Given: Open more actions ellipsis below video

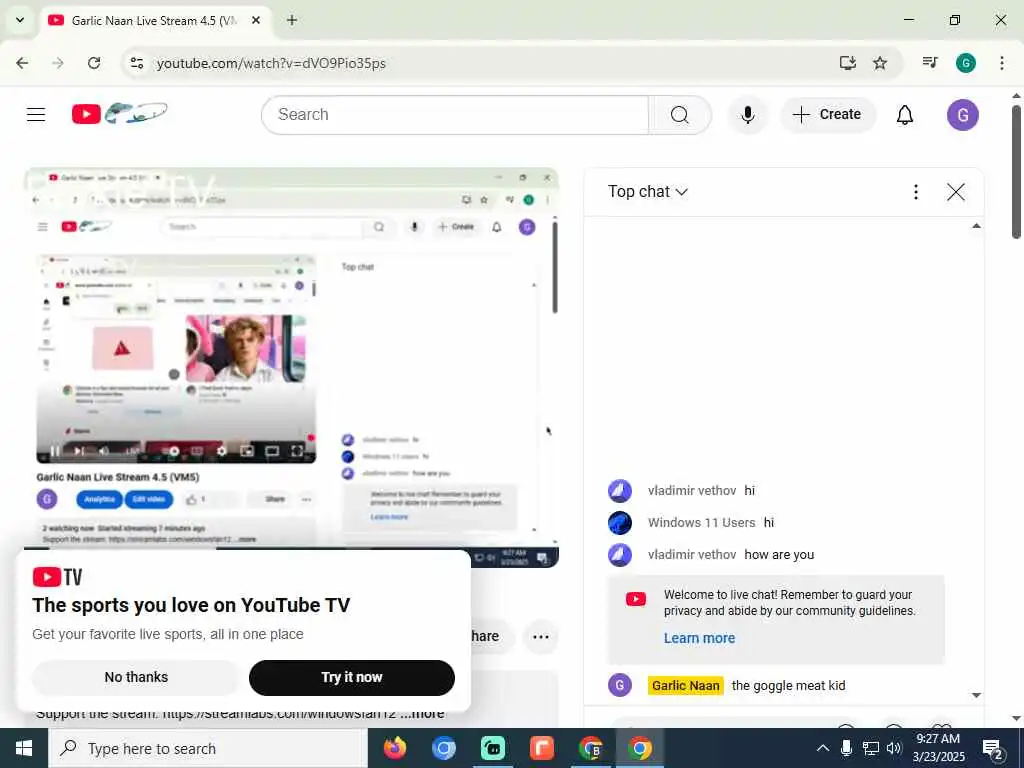Looking at the screenshot, I should coord(540,637).
